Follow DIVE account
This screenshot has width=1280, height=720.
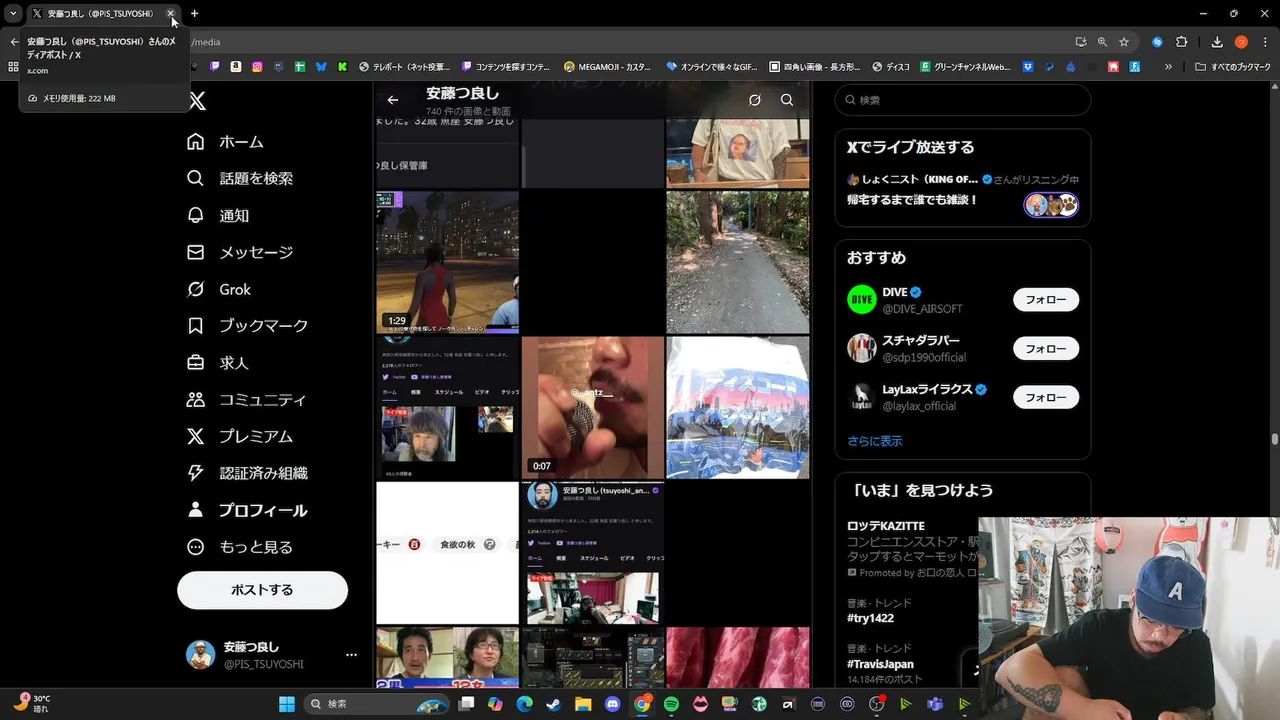1046,300
